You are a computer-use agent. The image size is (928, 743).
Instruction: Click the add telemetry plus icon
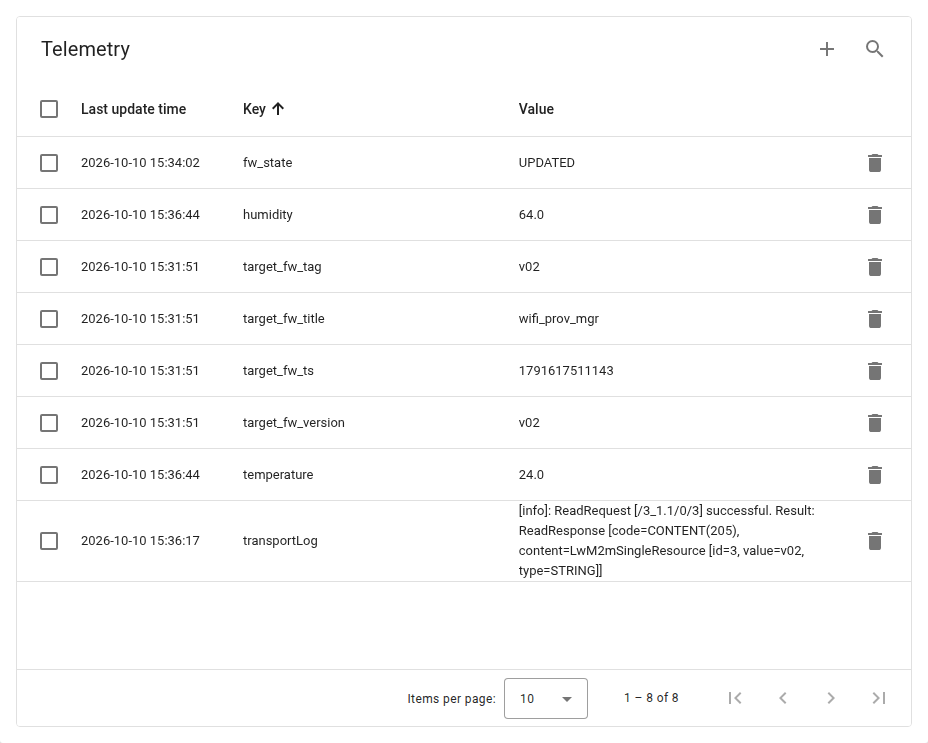click(827, 49)
